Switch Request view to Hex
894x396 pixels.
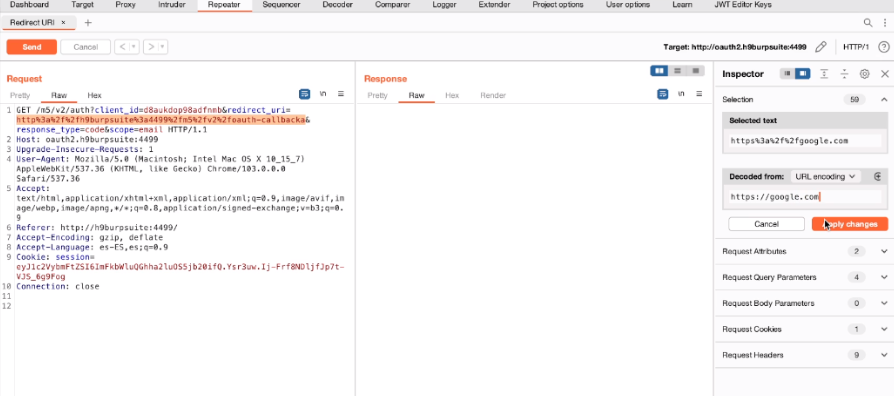[94, 95]
